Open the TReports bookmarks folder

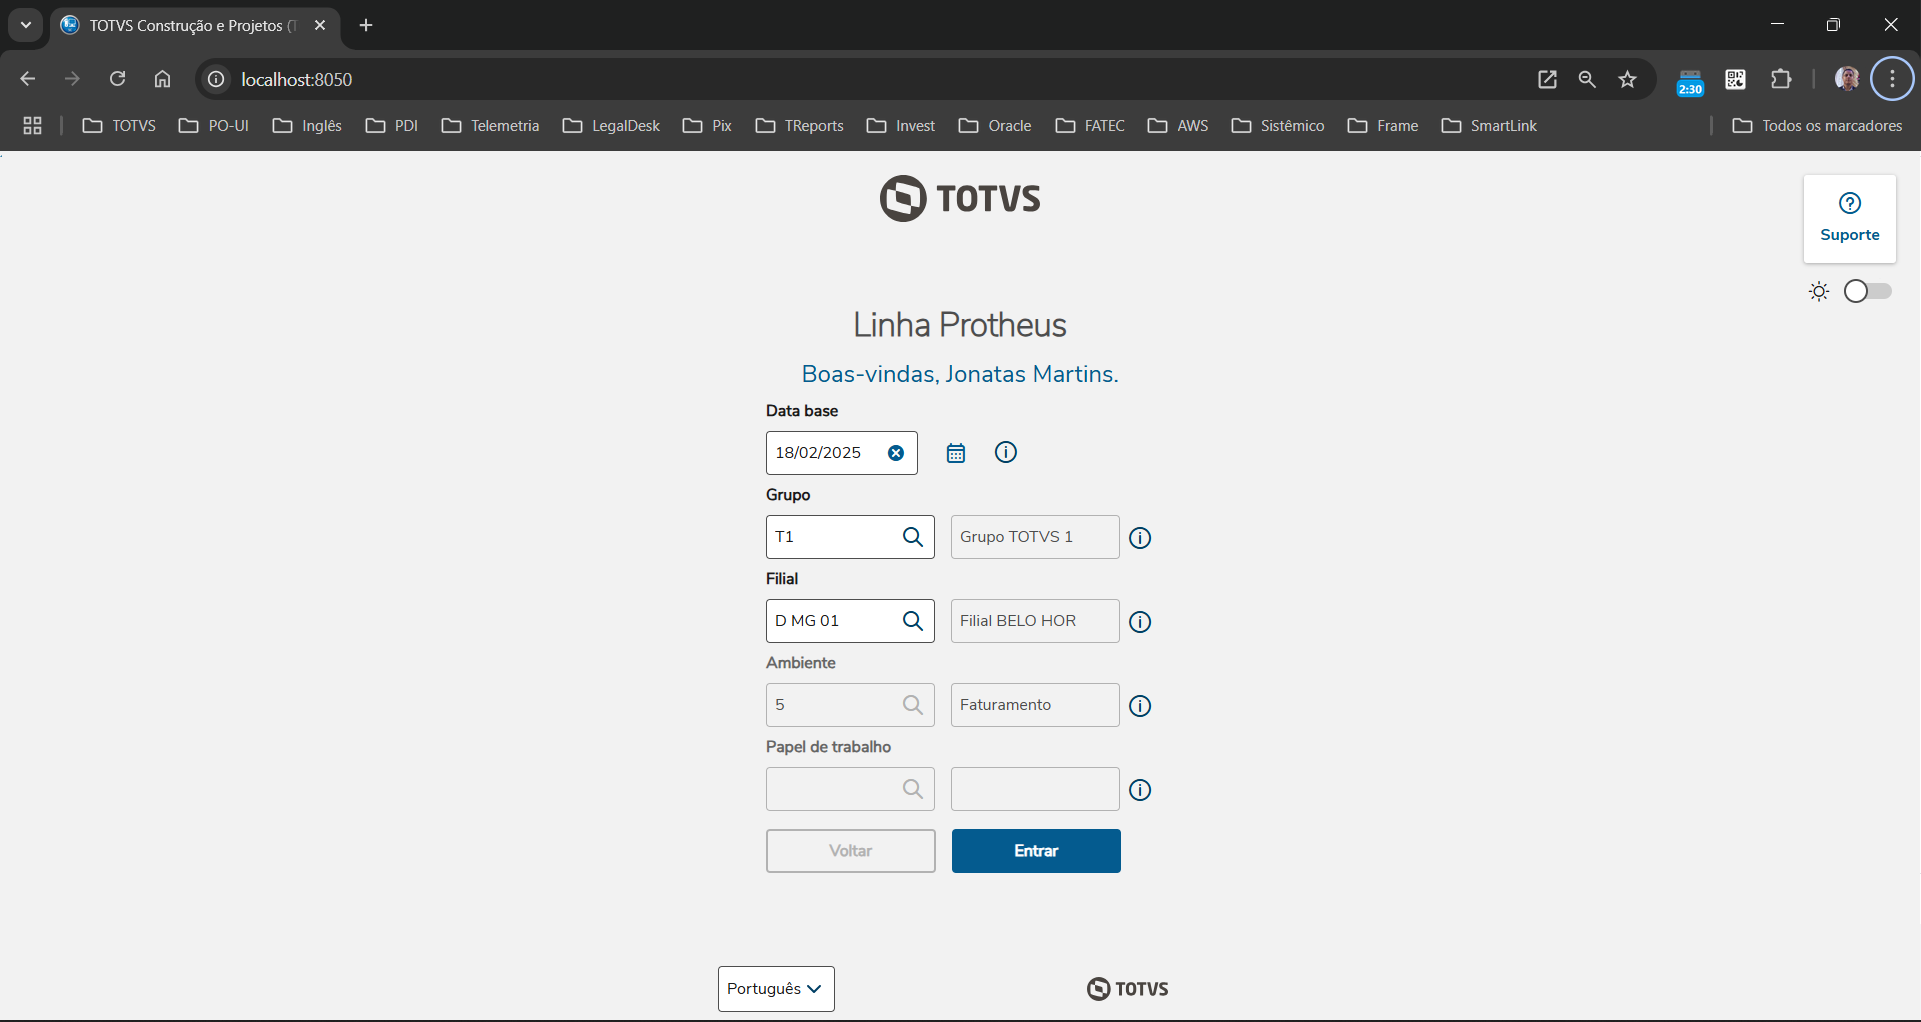pyautogui.click(x=800, y=126)
